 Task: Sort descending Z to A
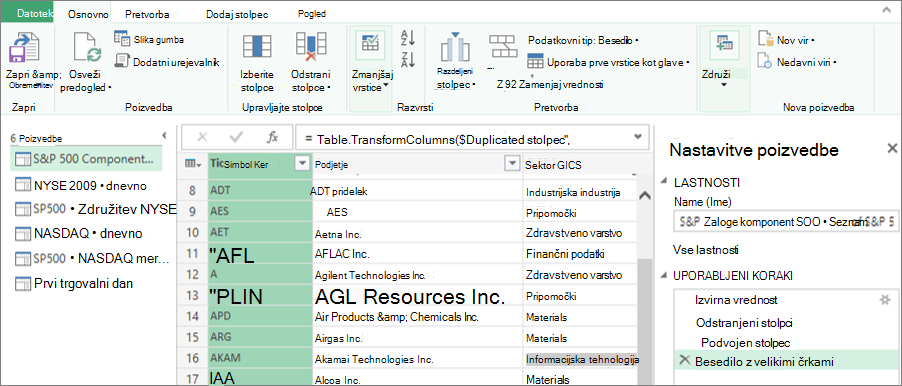click(408, 59)
